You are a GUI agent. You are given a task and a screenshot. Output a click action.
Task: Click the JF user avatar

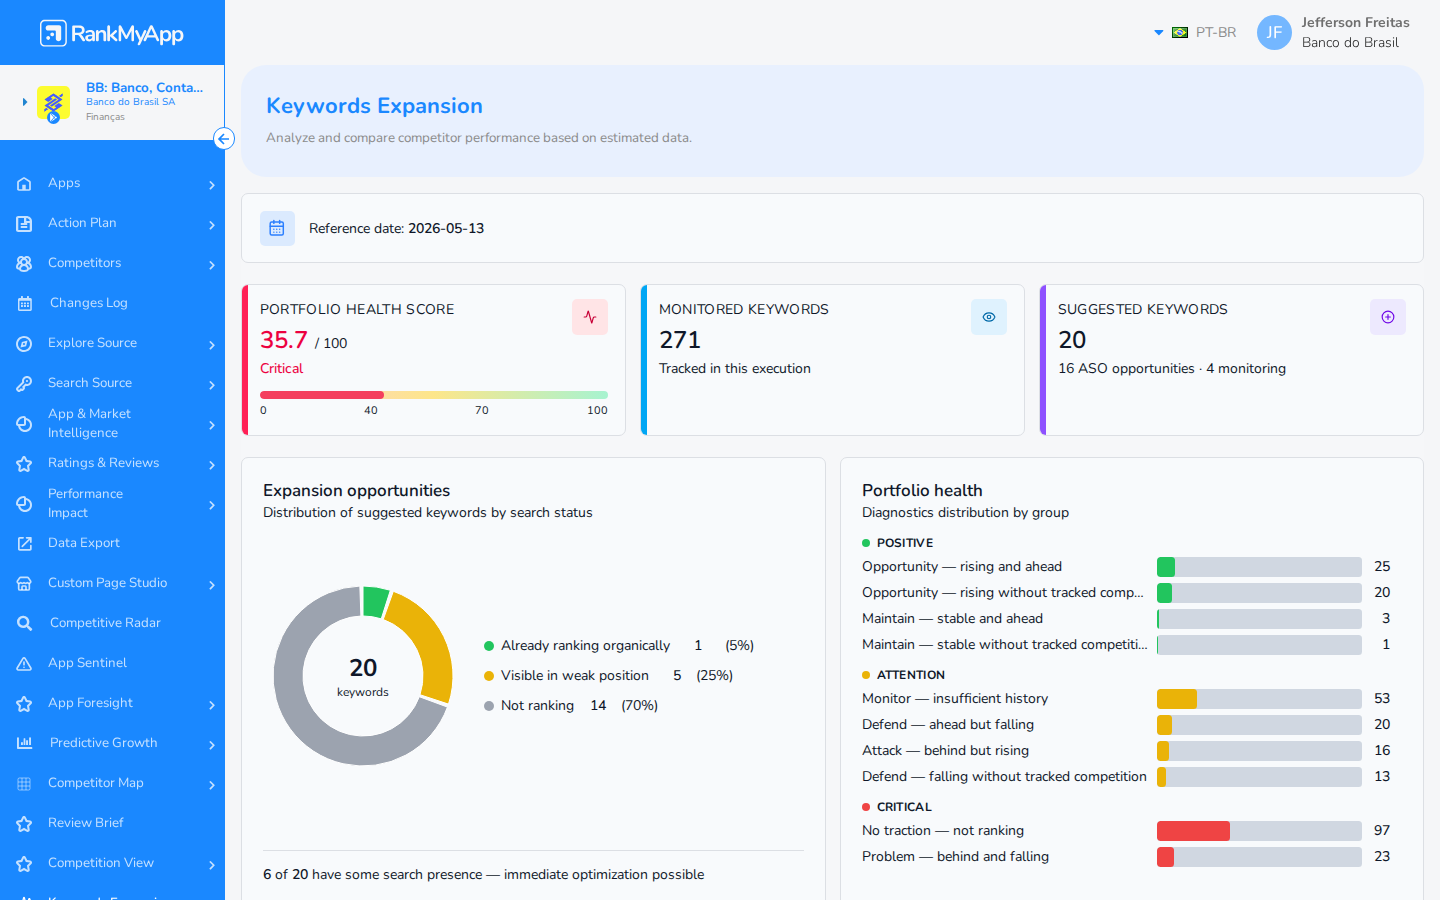1274,32
